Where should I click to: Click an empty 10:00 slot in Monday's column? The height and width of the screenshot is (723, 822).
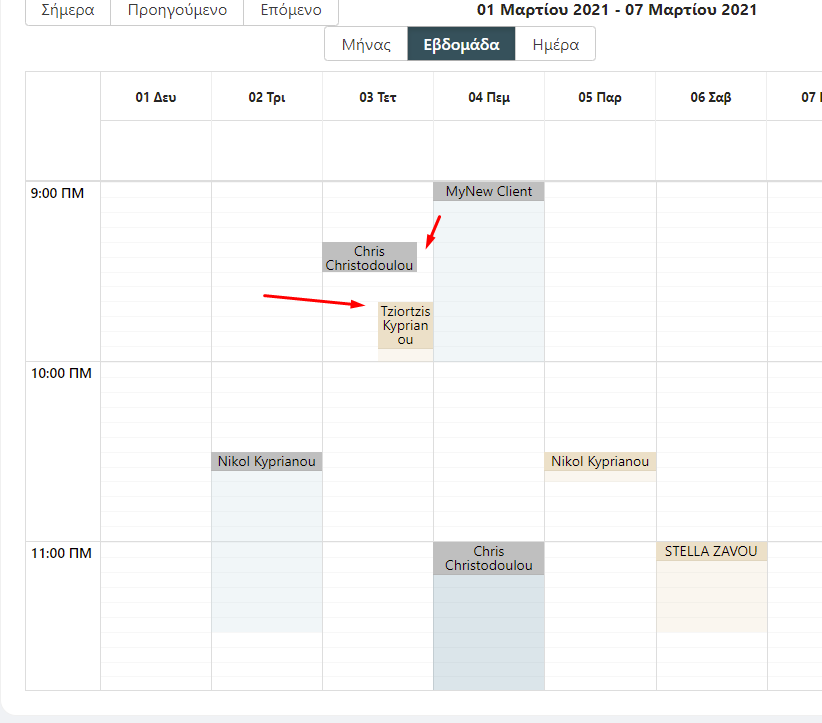coord(155,420)
